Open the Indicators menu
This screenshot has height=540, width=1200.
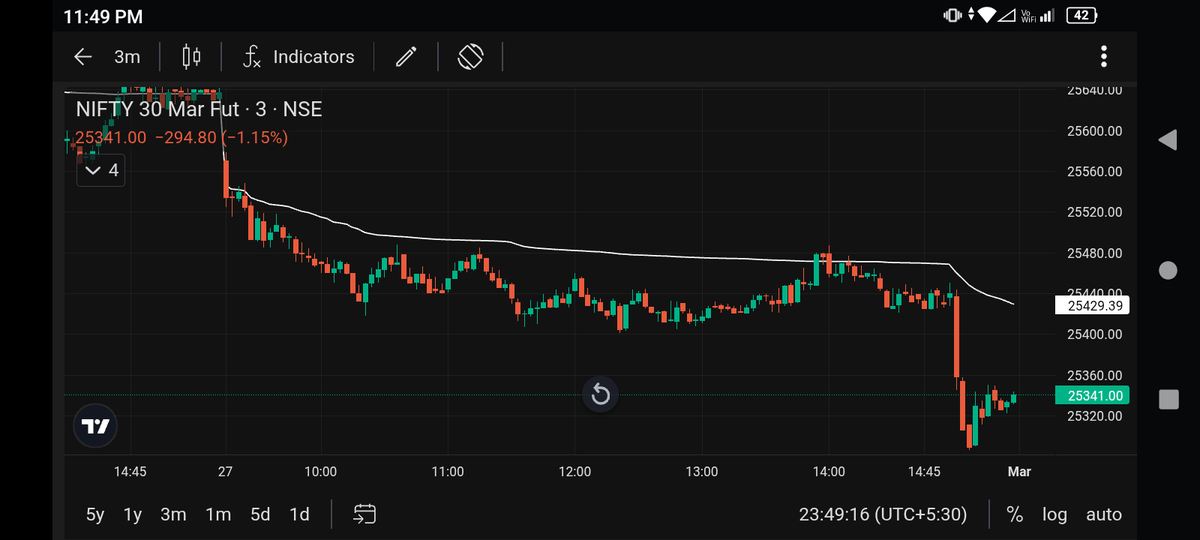299,57
